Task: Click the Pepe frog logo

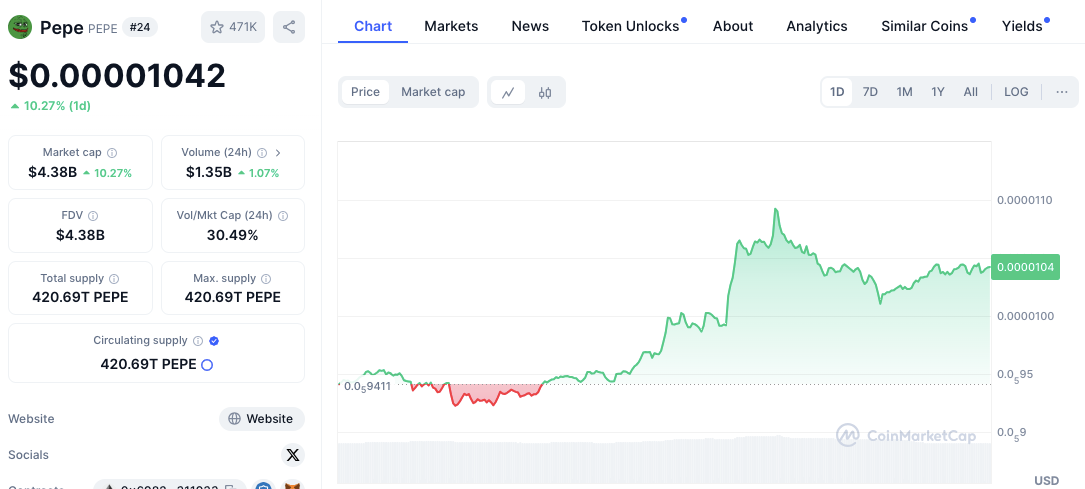Action: pos(20,27)
